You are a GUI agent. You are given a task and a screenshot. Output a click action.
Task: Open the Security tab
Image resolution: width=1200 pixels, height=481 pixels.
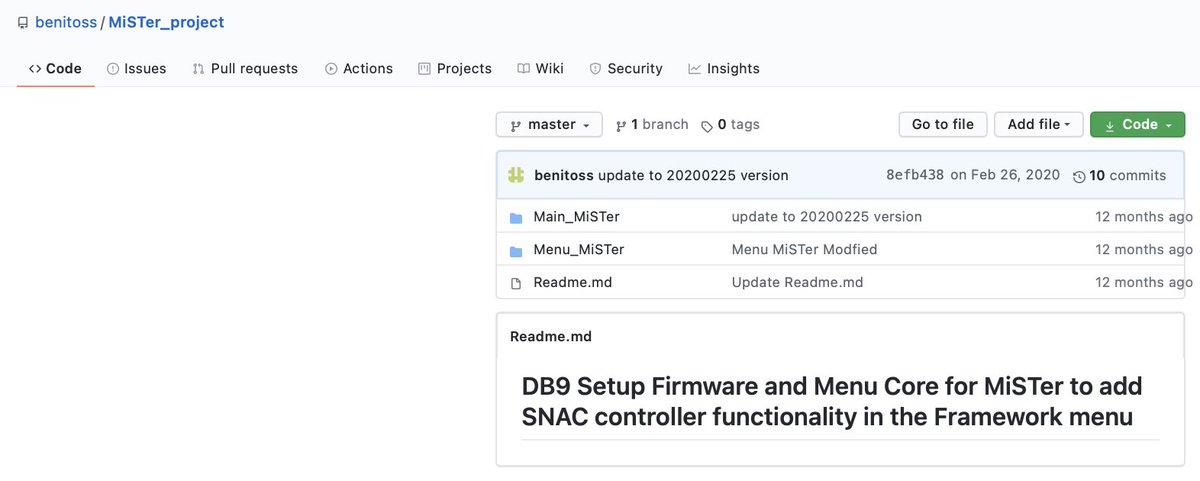pos(626,68)
